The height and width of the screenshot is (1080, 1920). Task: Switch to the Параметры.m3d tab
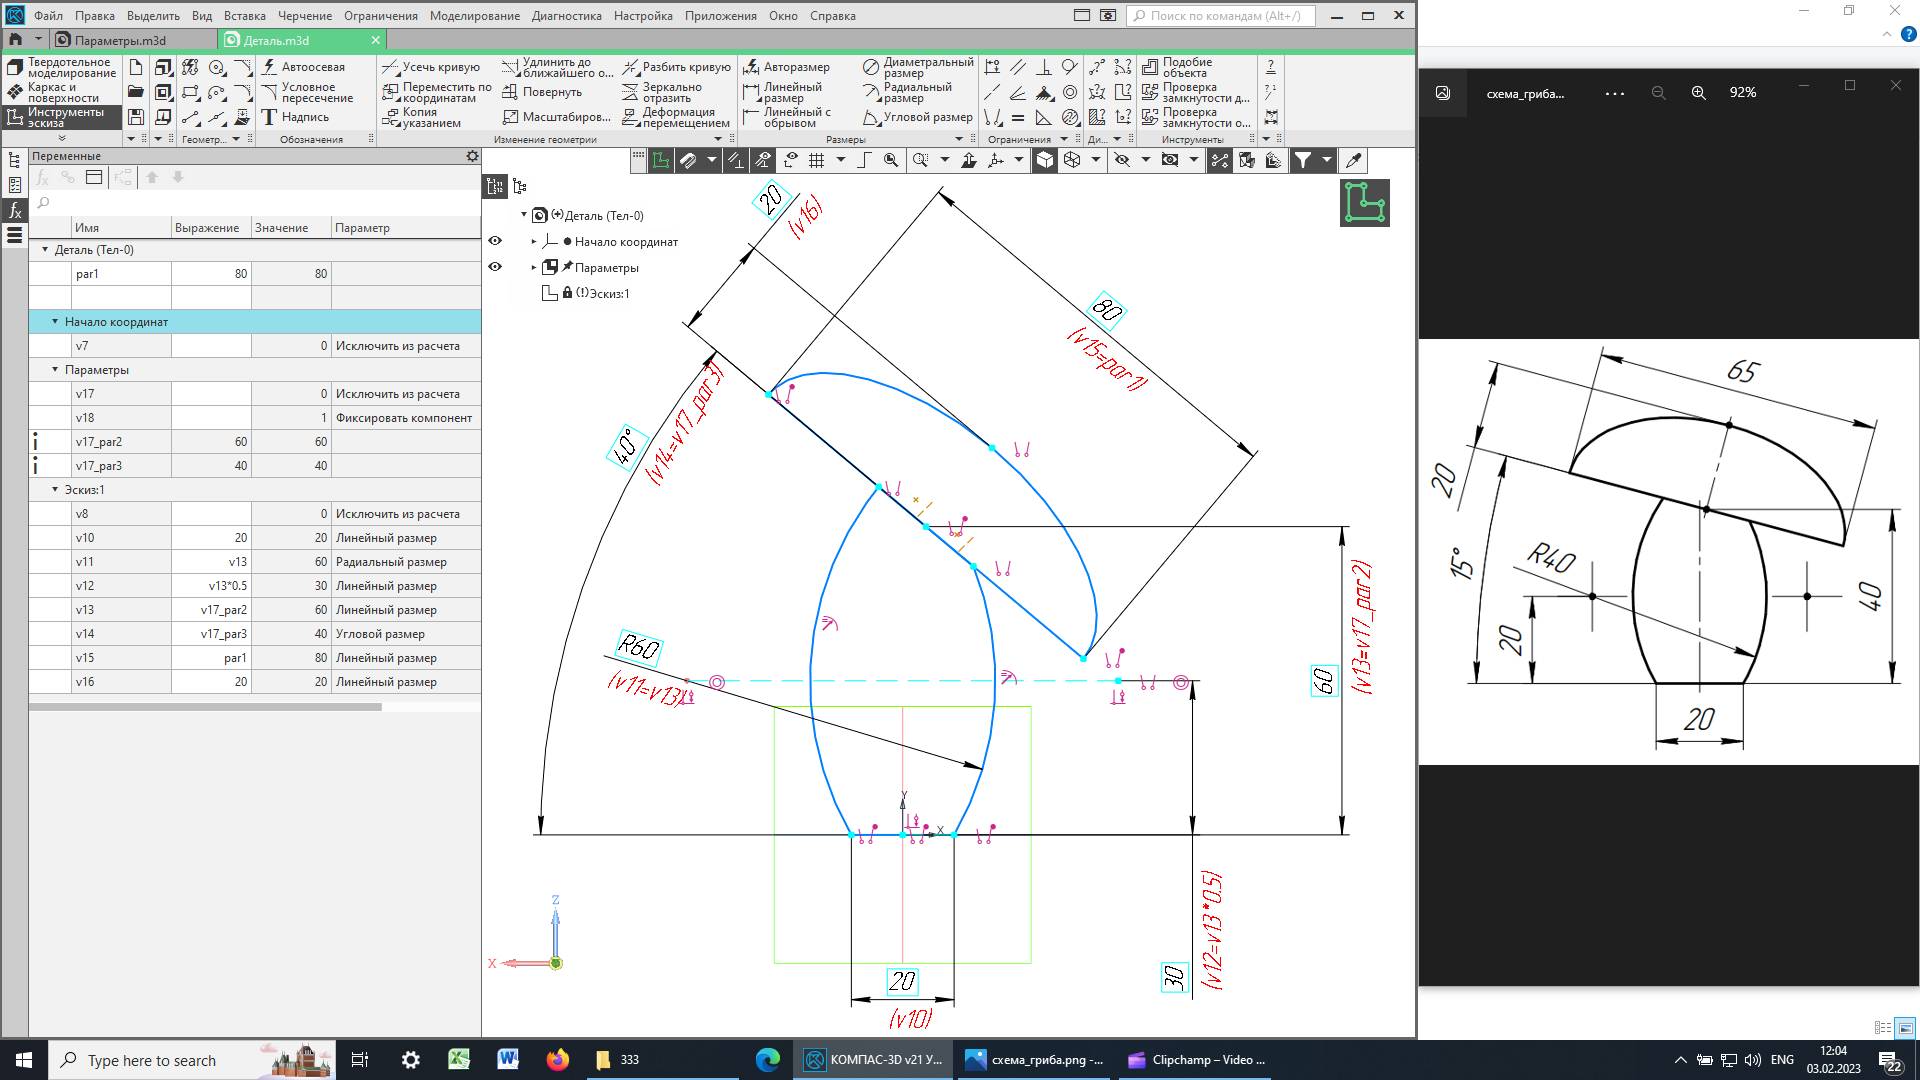[x=120, y=40]
